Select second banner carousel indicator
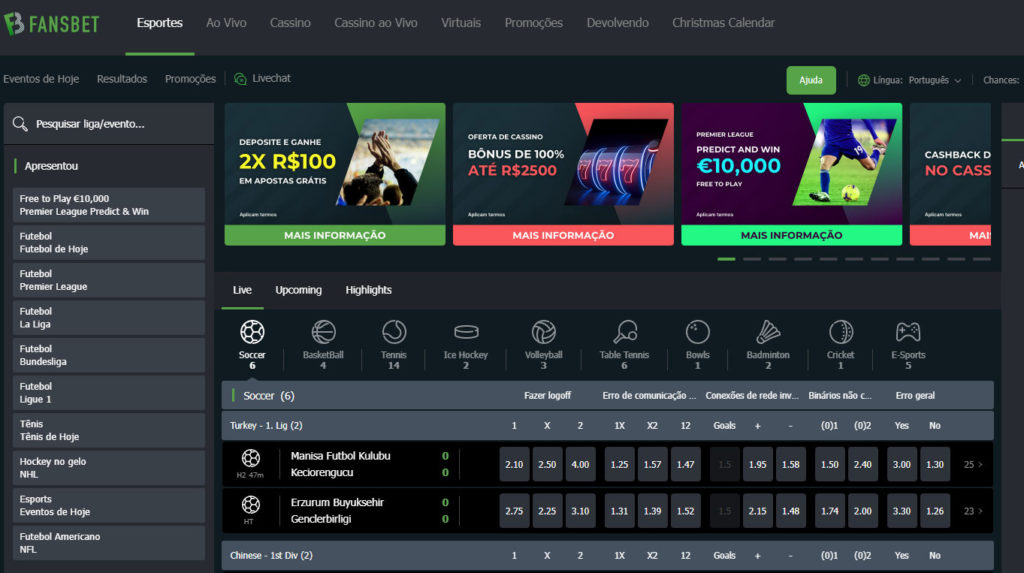 pyautogui.click(x=752, y=259)
